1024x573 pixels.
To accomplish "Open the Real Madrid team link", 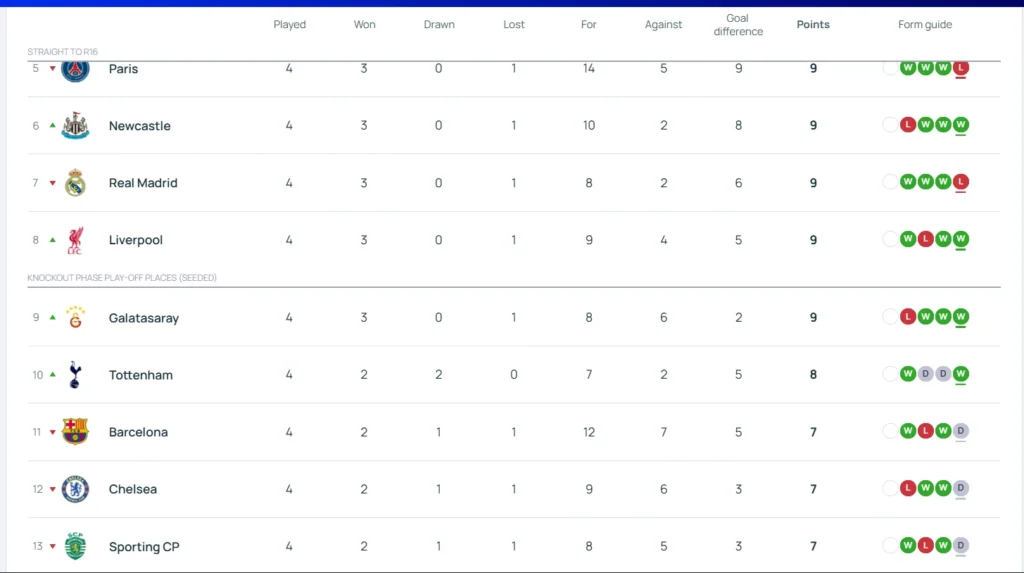I will tap(143, 183).
